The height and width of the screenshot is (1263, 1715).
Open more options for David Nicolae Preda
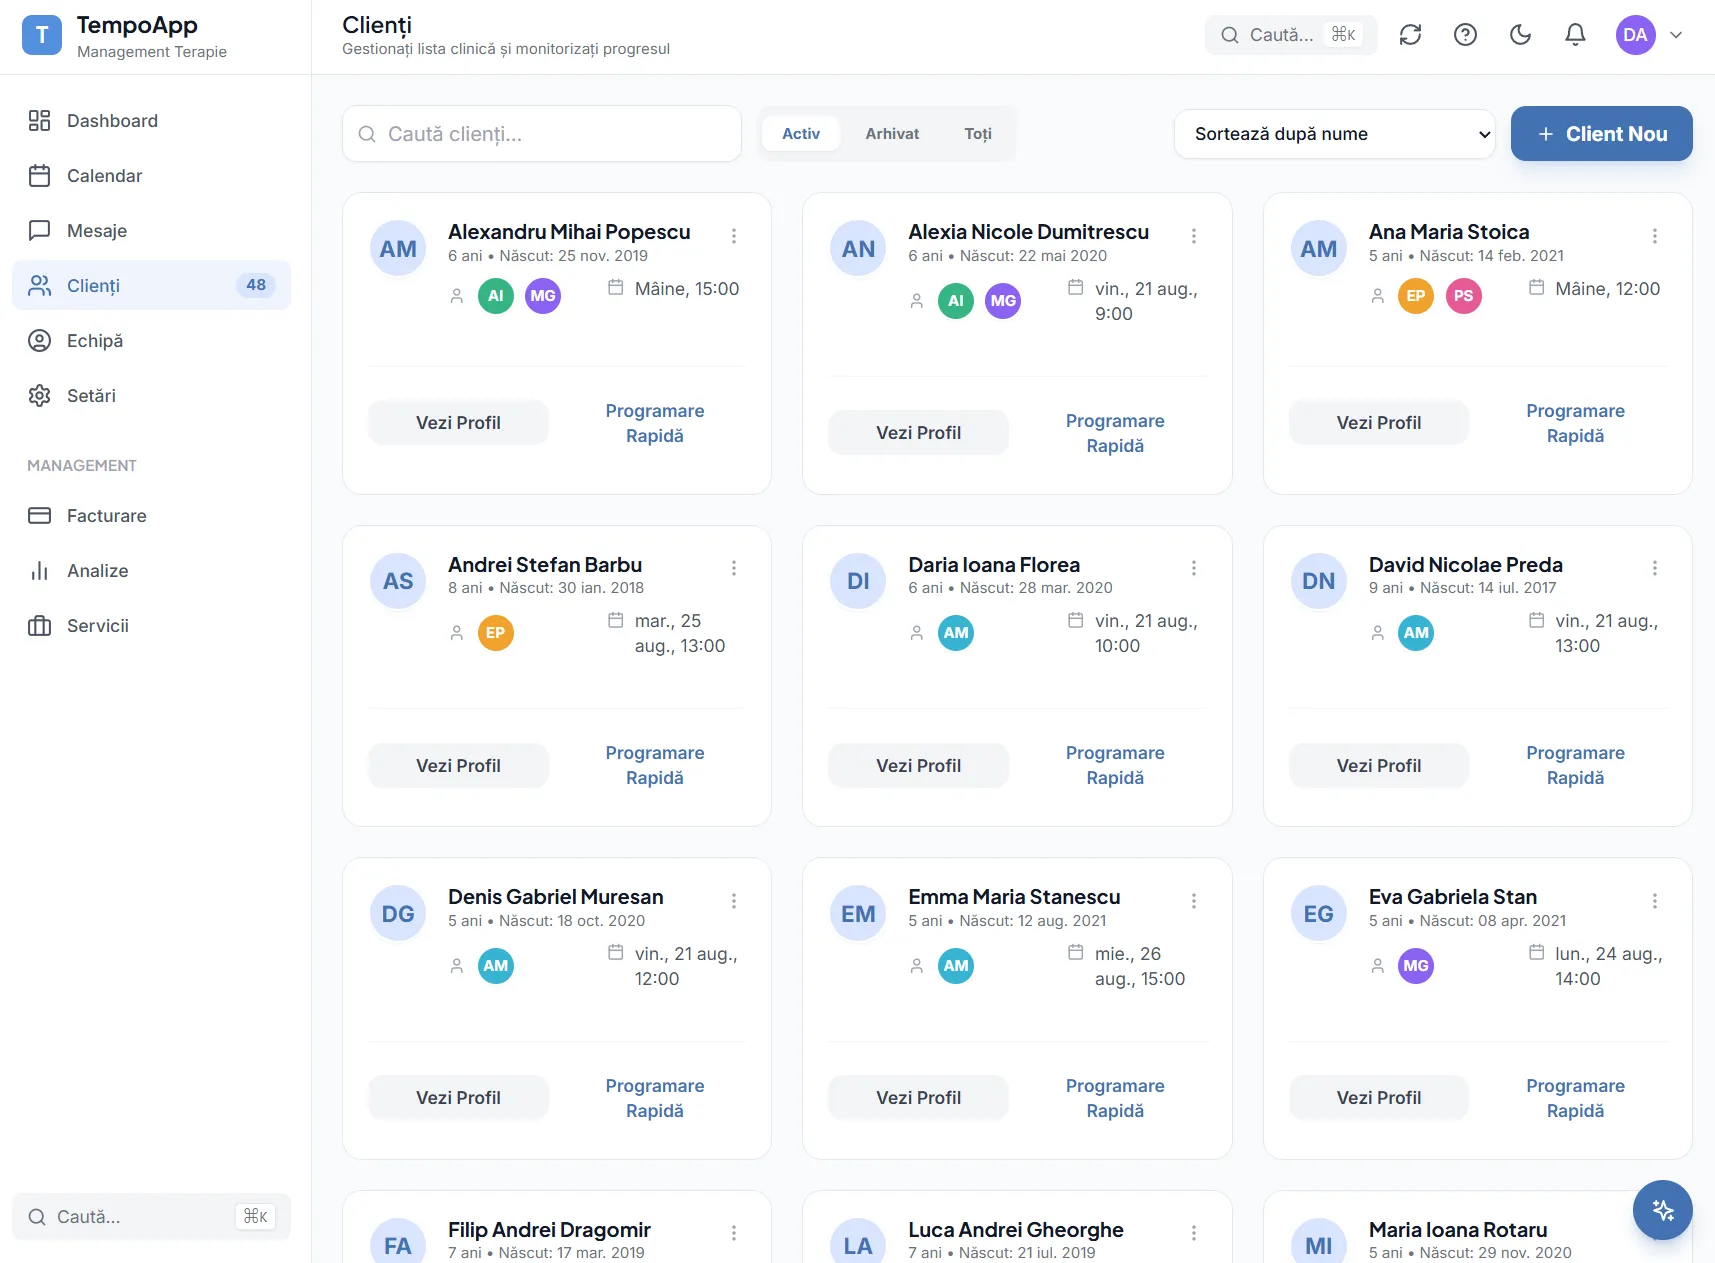click(x=1655, y=568)
